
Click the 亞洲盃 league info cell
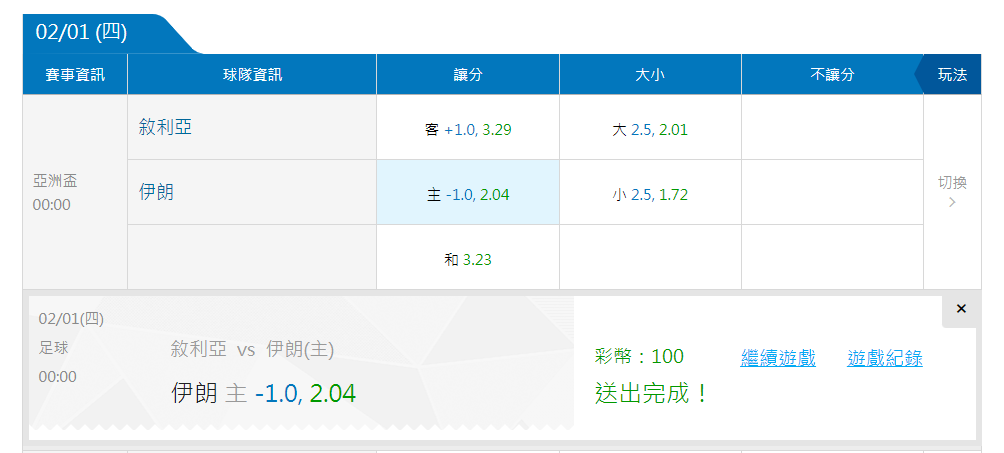click(75, 192)
